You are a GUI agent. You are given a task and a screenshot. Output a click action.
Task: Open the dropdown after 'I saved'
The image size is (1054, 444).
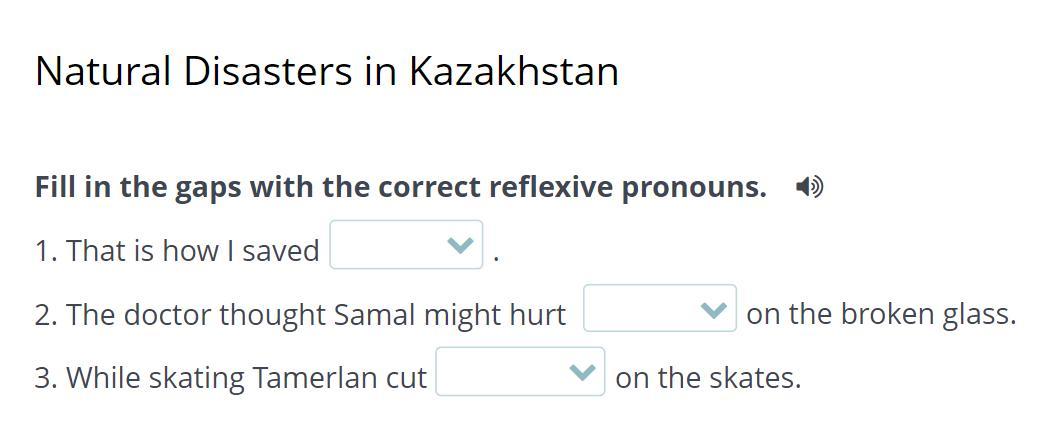tap(405, 246)
